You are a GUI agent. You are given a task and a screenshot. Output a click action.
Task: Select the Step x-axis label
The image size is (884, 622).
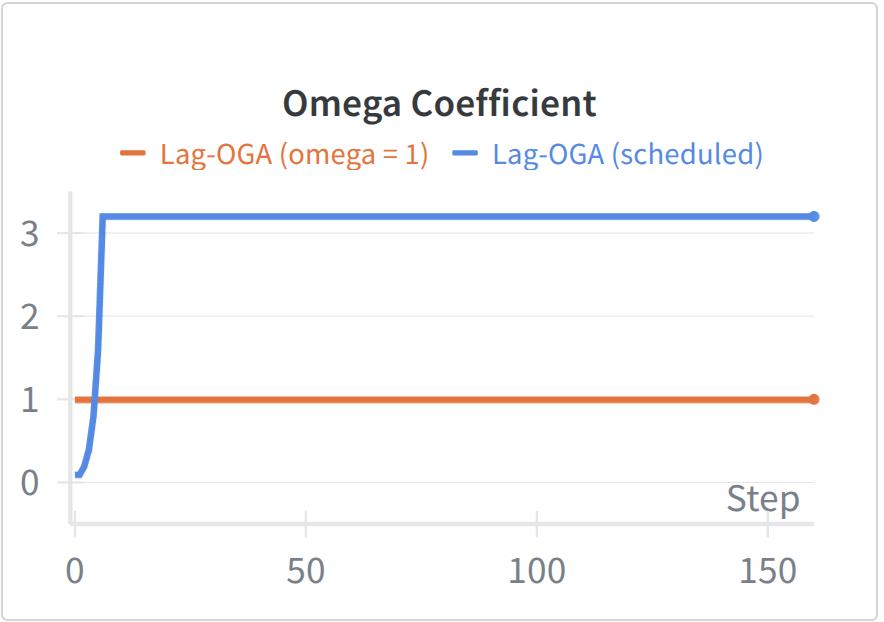point(763,499)
